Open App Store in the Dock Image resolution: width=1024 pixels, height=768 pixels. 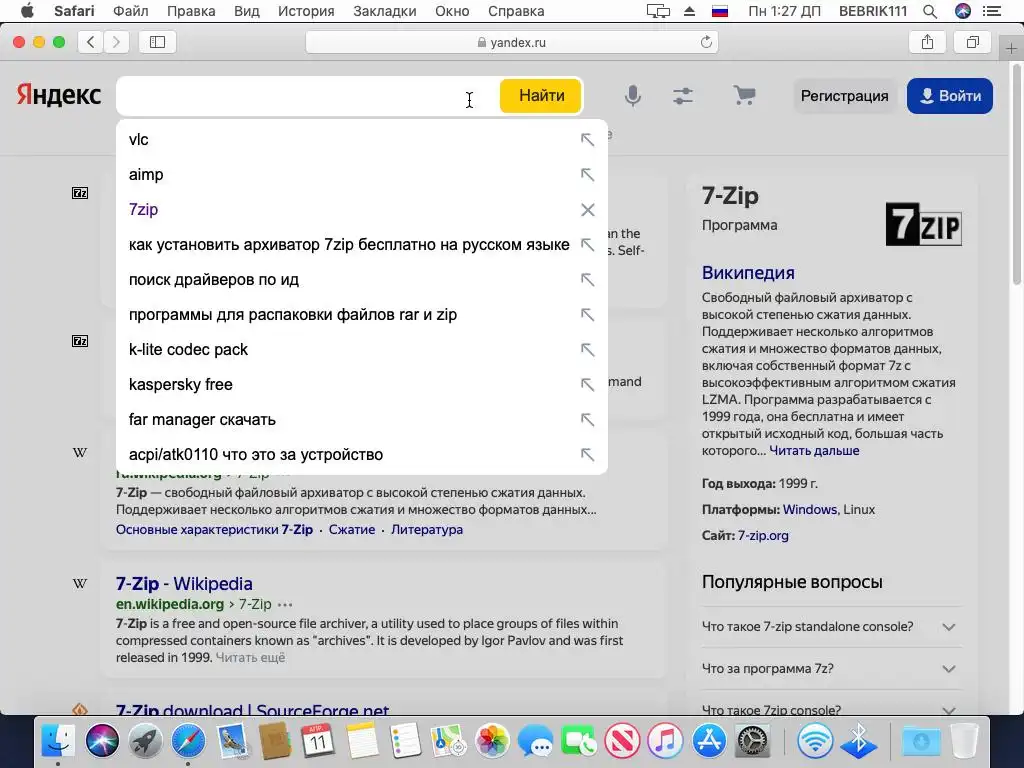coord(709,741)
